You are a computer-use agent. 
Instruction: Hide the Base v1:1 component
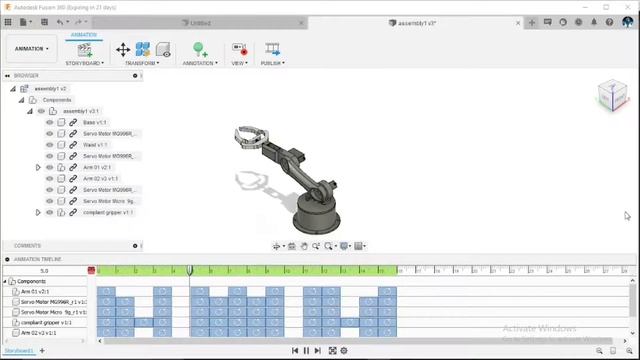pyautogui.click(x=50, y=122)
